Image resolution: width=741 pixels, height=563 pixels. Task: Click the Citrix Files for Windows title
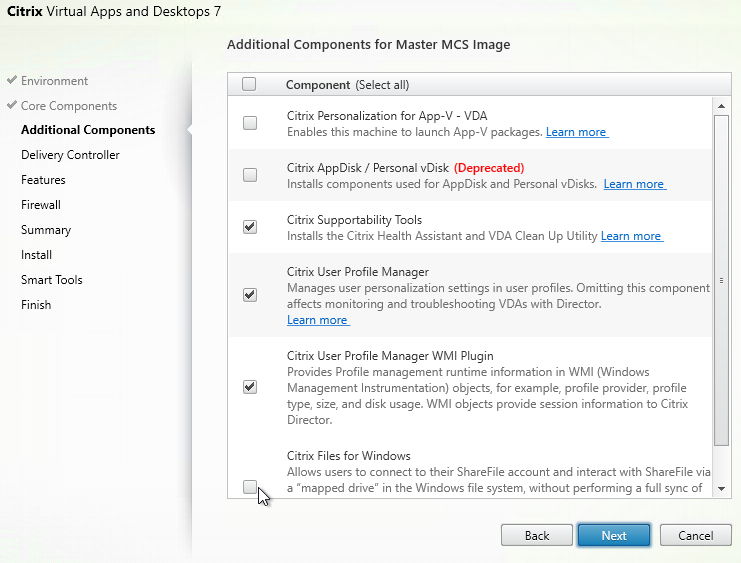click(348, 456)
